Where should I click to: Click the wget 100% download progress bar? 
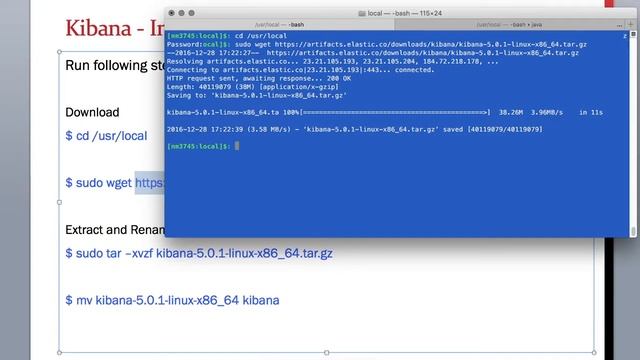pyautogui.click(x=395, y=112)
